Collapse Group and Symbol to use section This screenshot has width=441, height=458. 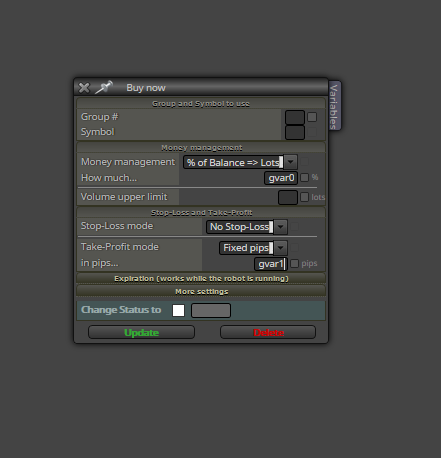(201, 104)
